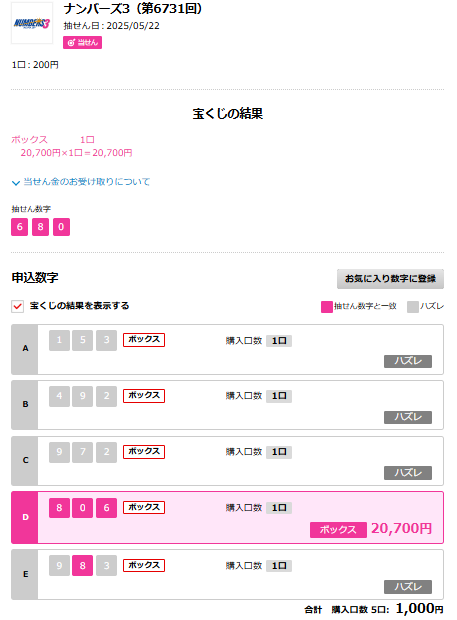Click the drawn number 8 tile
Image resolution: width=457 pixels, height=620 pixels.
click(x=40, y=227)
